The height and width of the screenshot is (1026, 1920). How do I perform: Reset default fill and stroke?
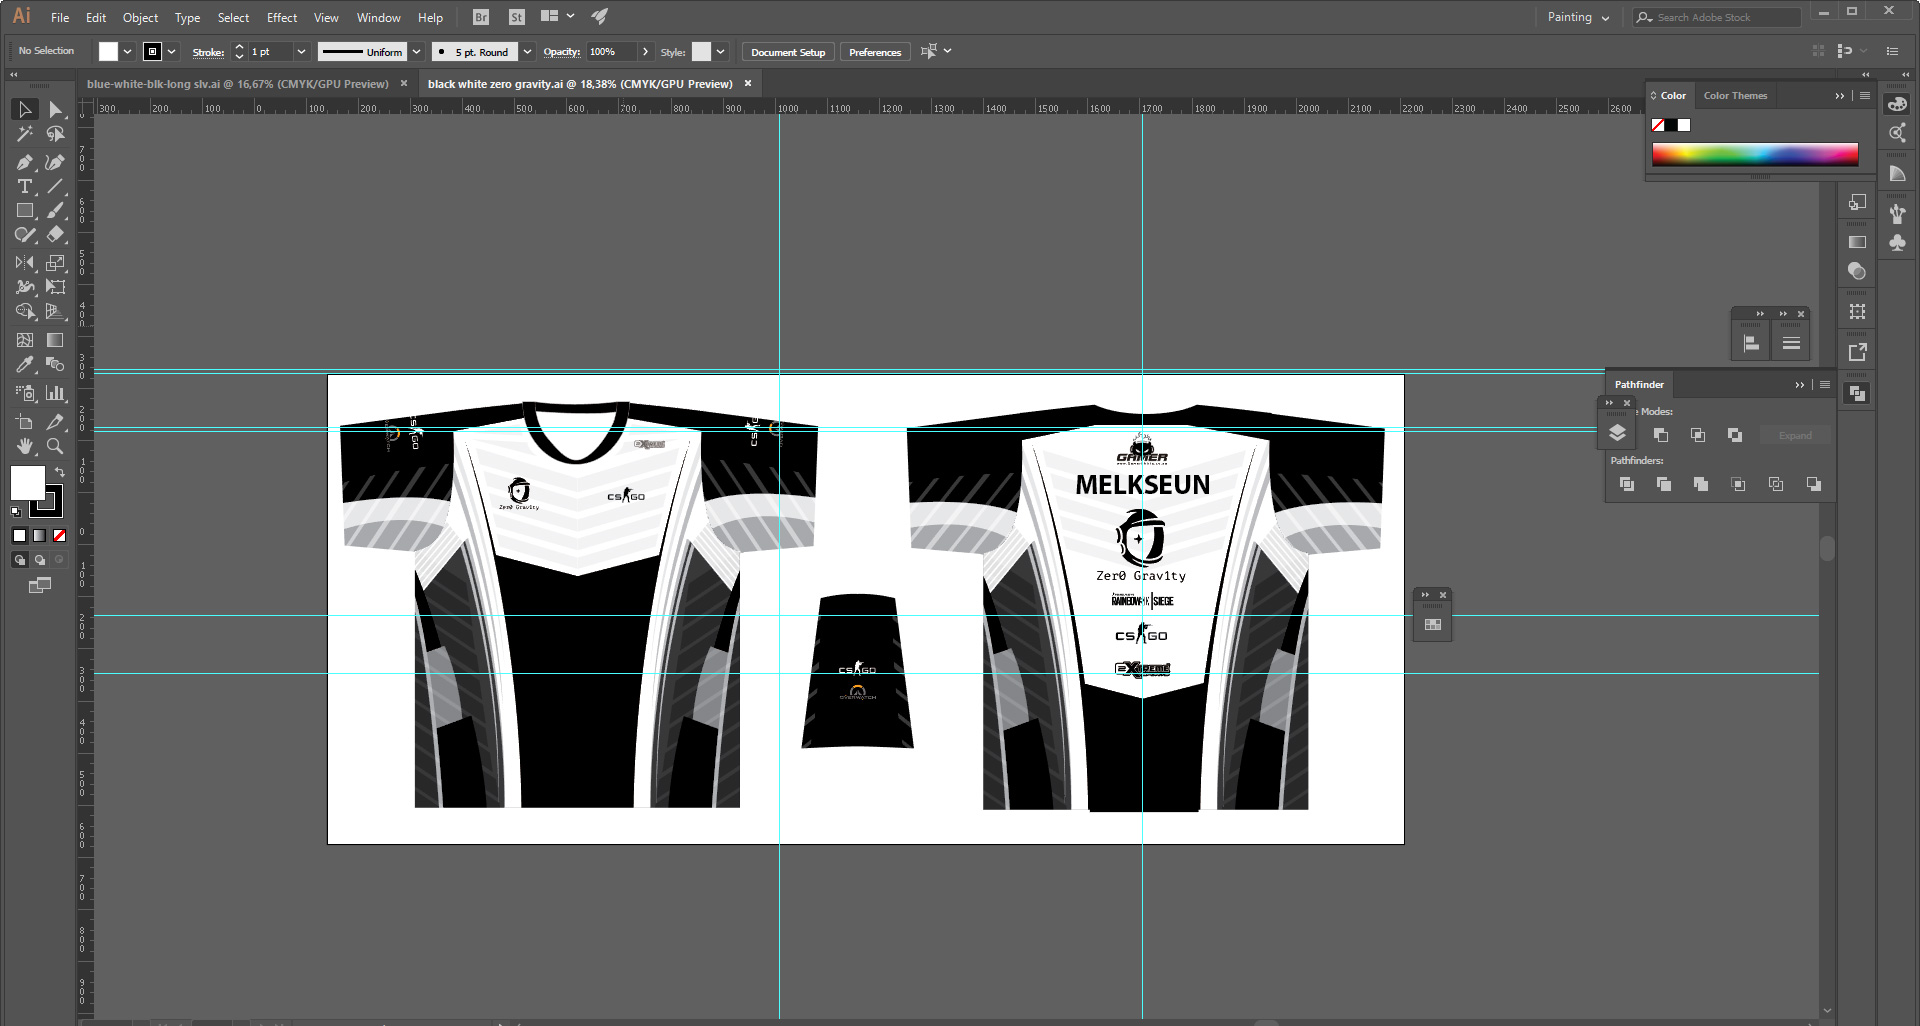(x=16, y=512)
